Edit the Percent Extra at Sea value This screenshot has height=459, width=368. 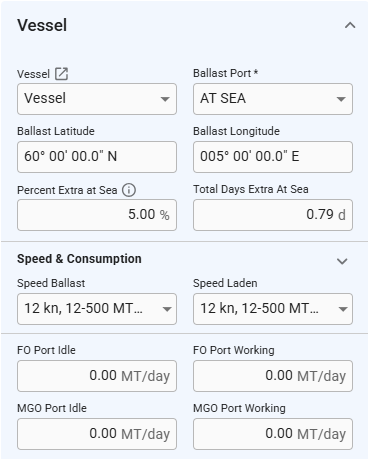coord(97,215)
